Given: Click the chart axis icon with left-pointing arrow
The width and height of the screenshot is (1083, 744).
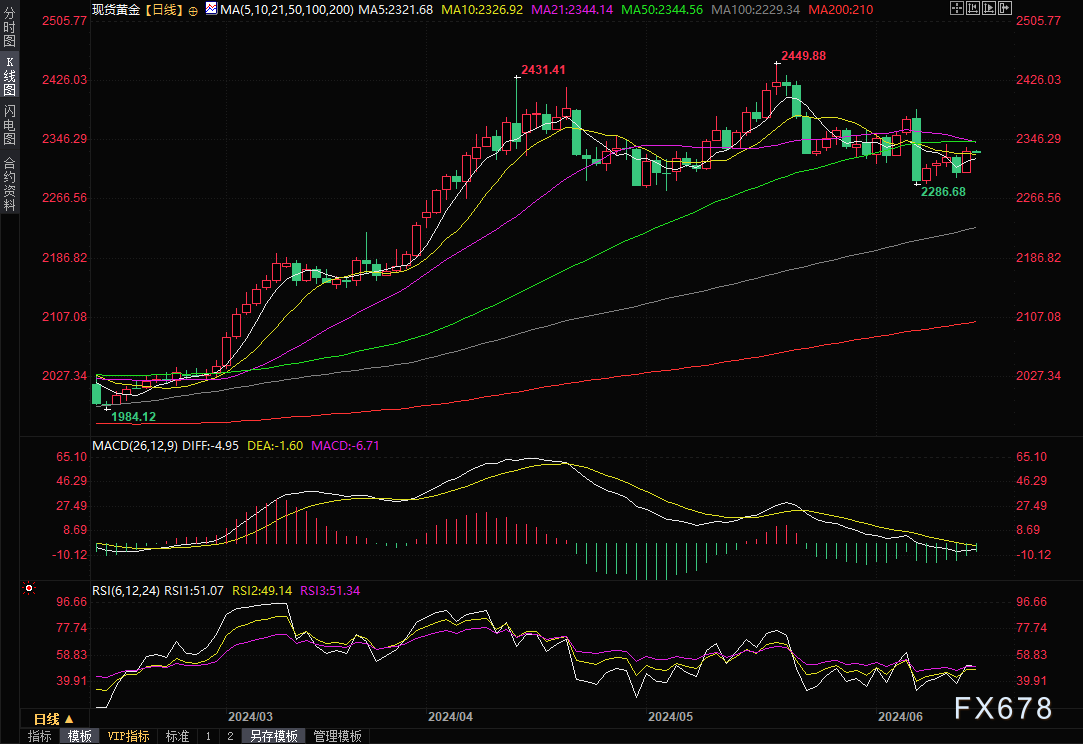Looking at the screenshot, I should coord(973,8).
